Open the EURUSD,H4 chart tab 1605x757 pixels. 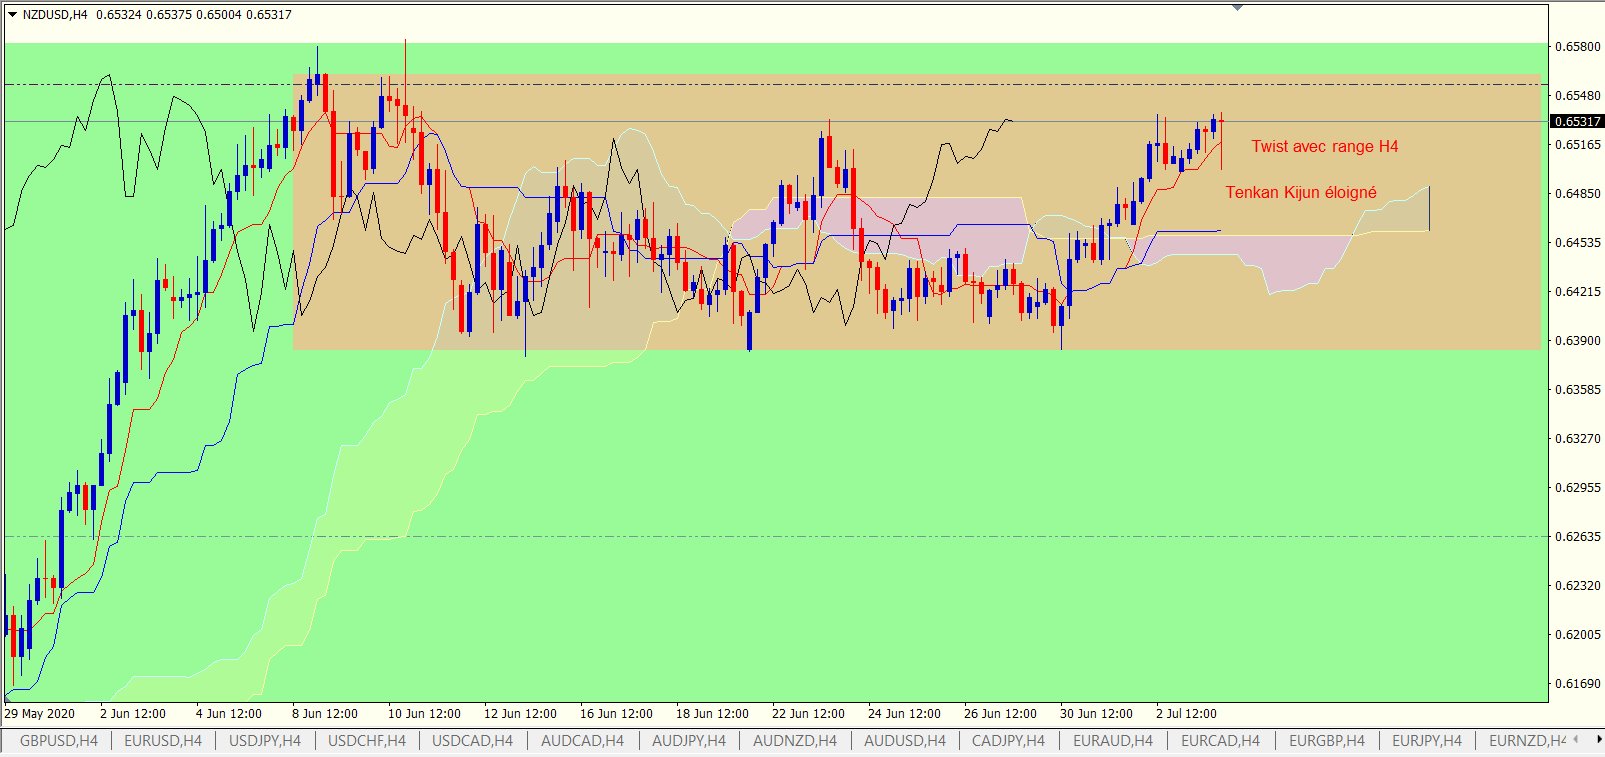(163, 741)
